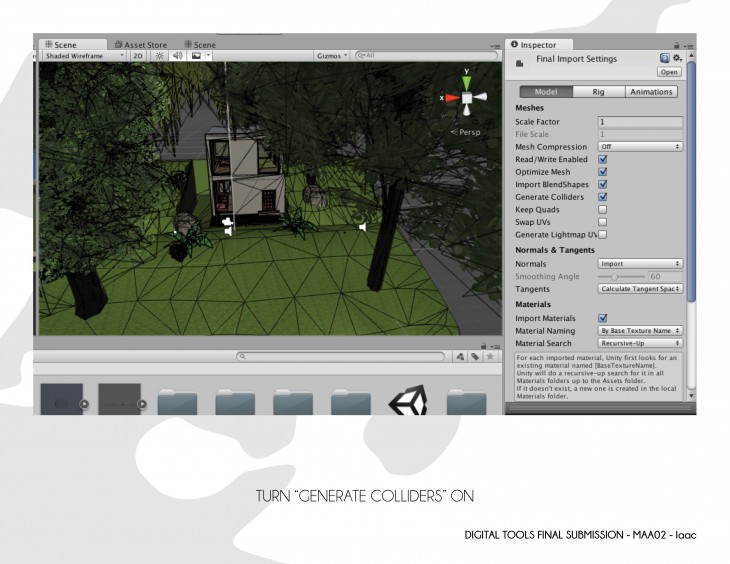The image size is (730, 564).
Task: Click the favorite star filter icon
Action: (x=491, y=356)
